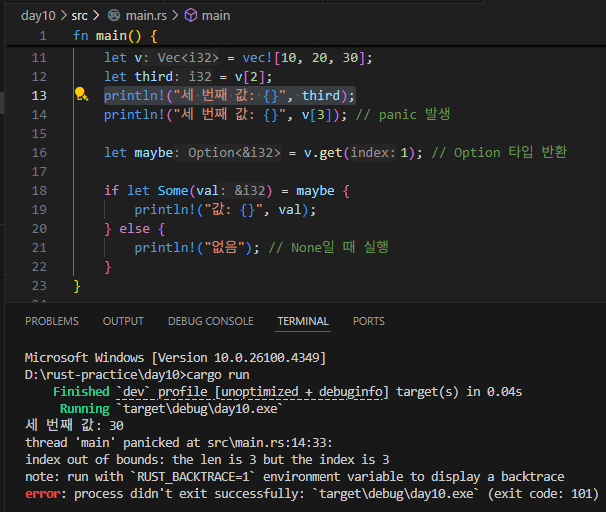
Task: Click 'index out of bounds' terminal message
Action: click(95, 459)
